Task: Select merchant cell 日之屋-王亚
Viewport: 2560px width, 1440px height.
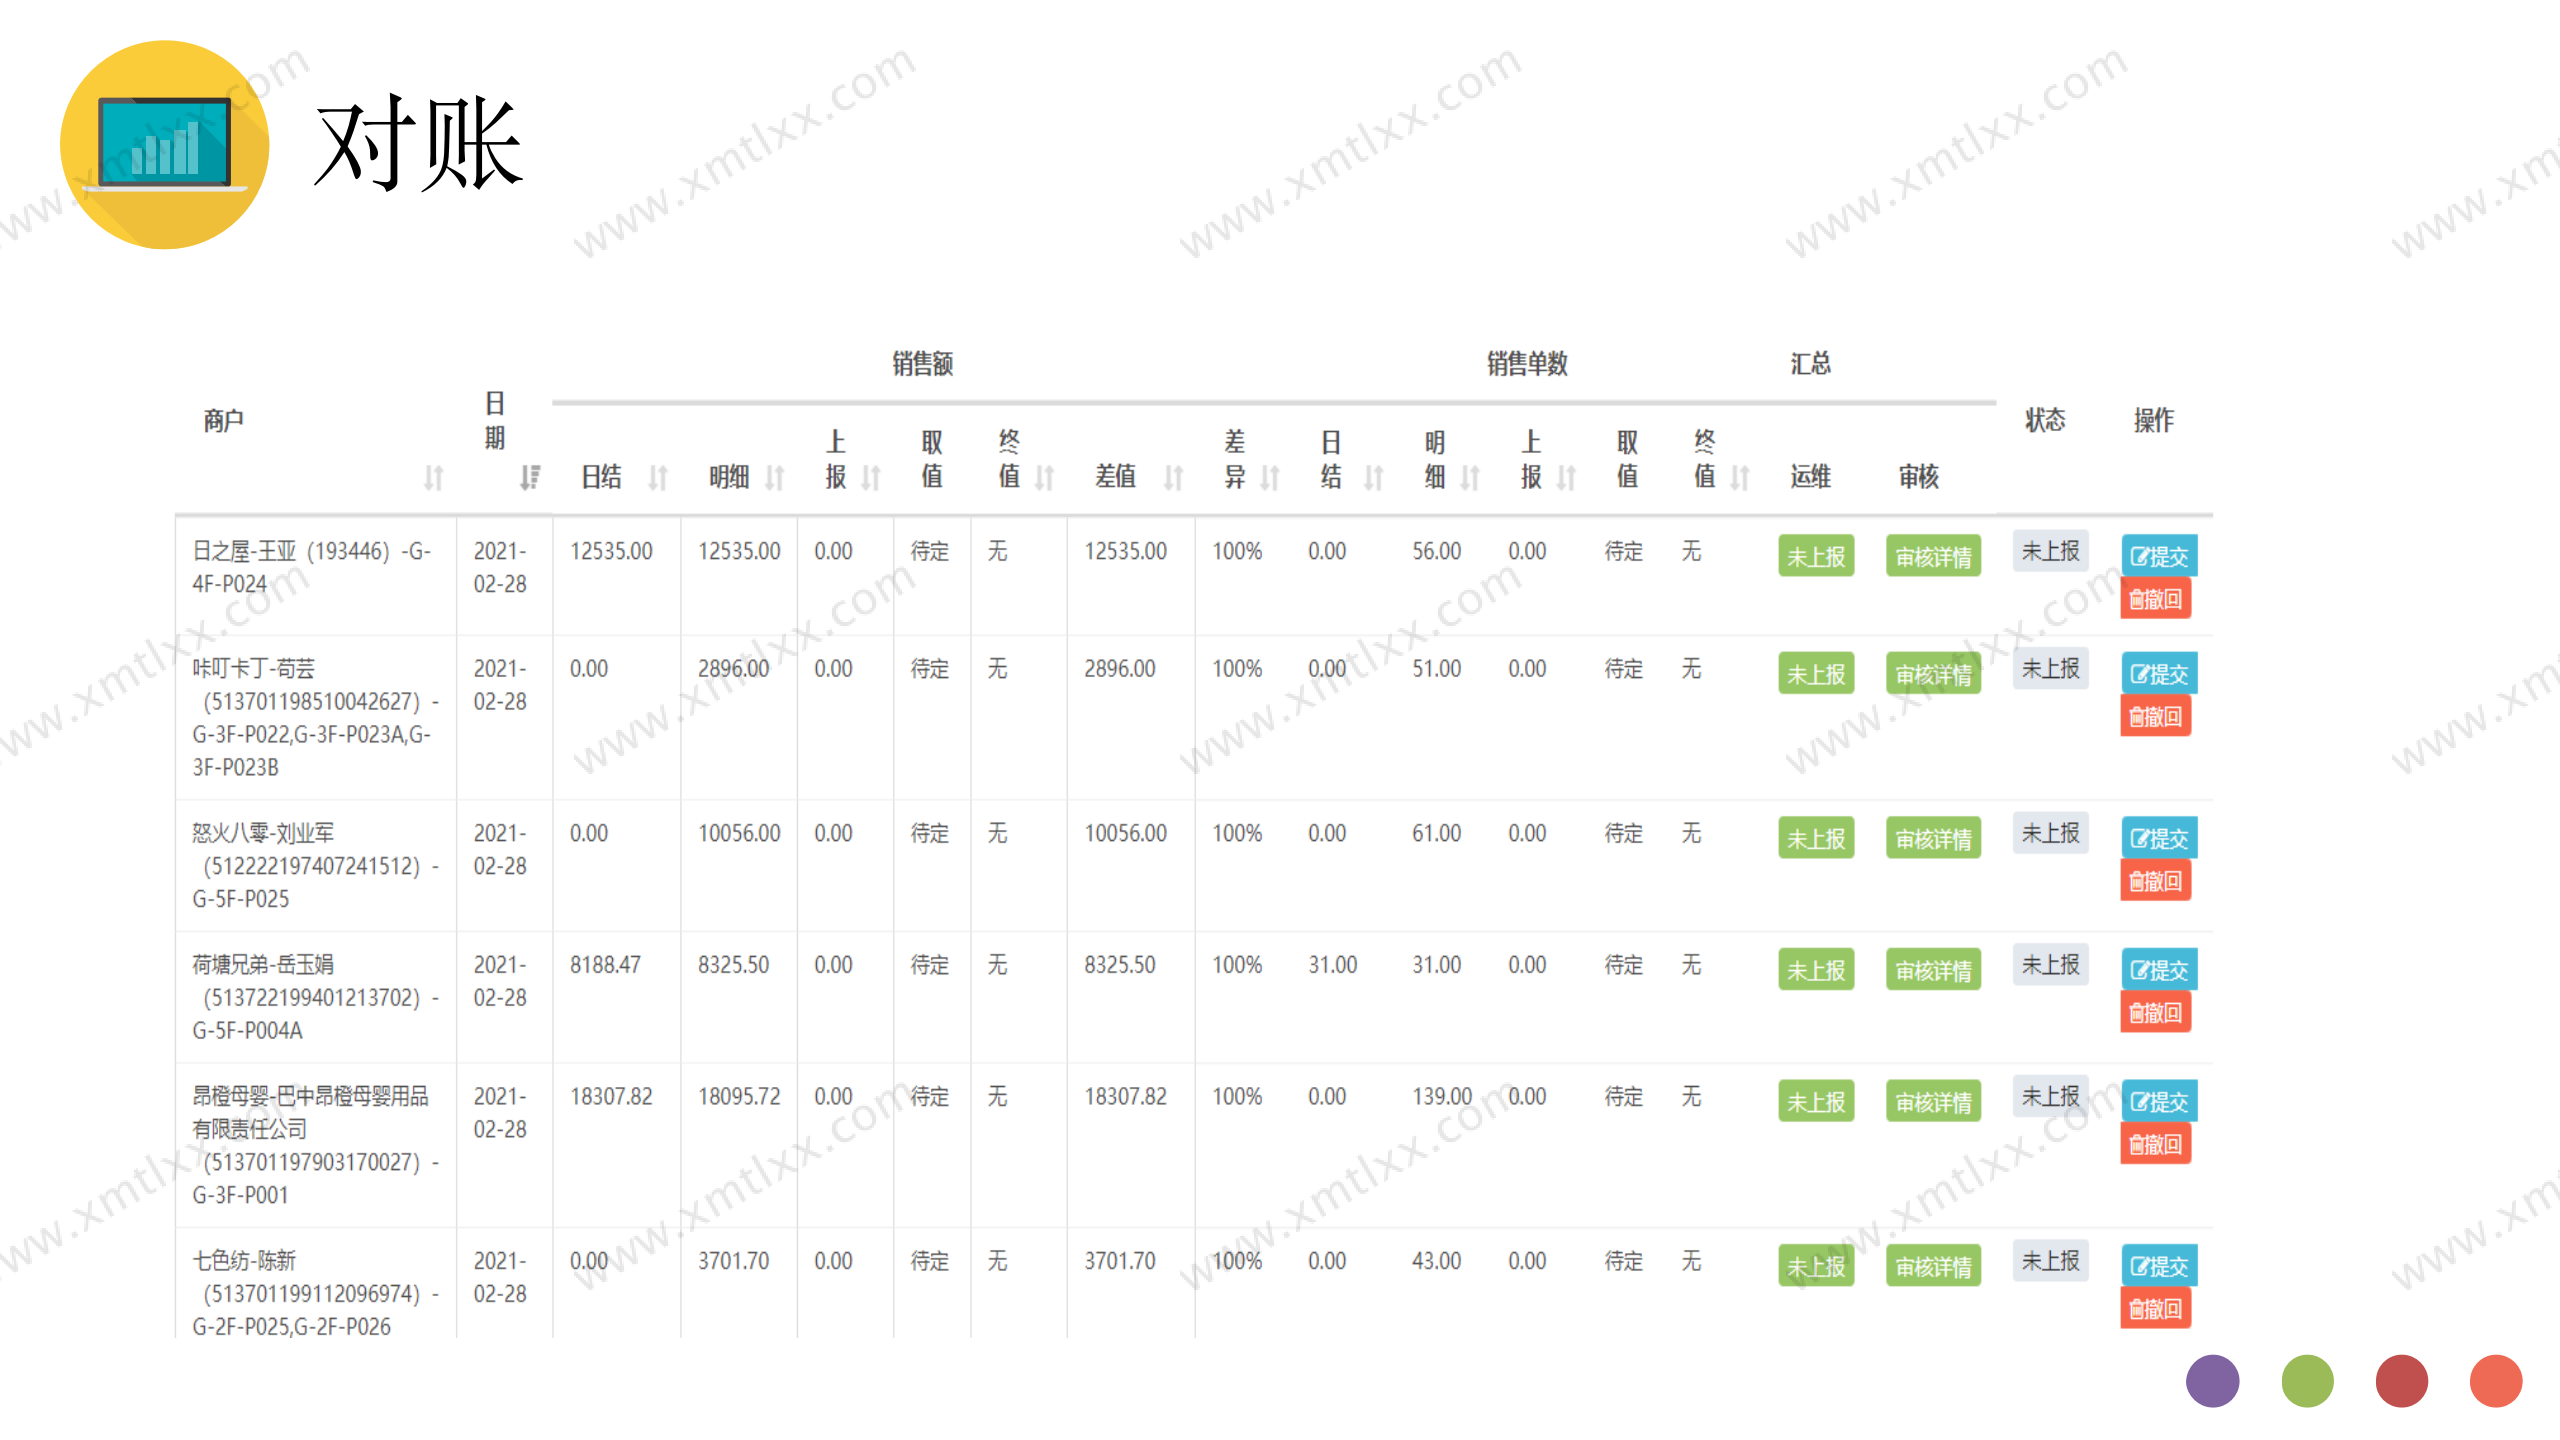Action: coord(316,575)
